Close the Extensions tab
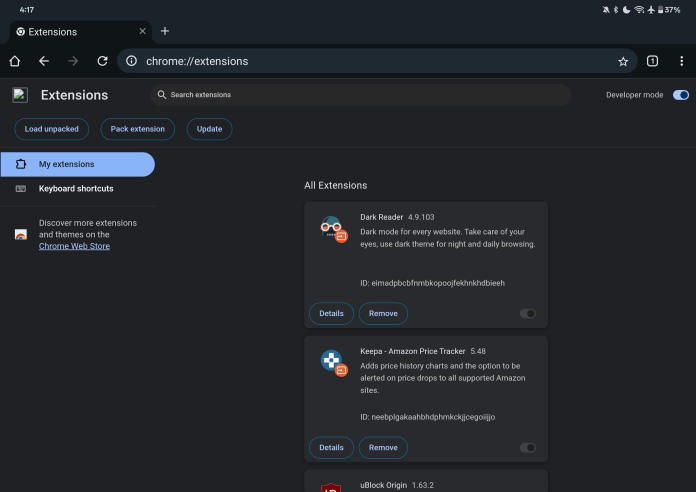The height and width of the screenshot is (492, 696). point(142,31)
